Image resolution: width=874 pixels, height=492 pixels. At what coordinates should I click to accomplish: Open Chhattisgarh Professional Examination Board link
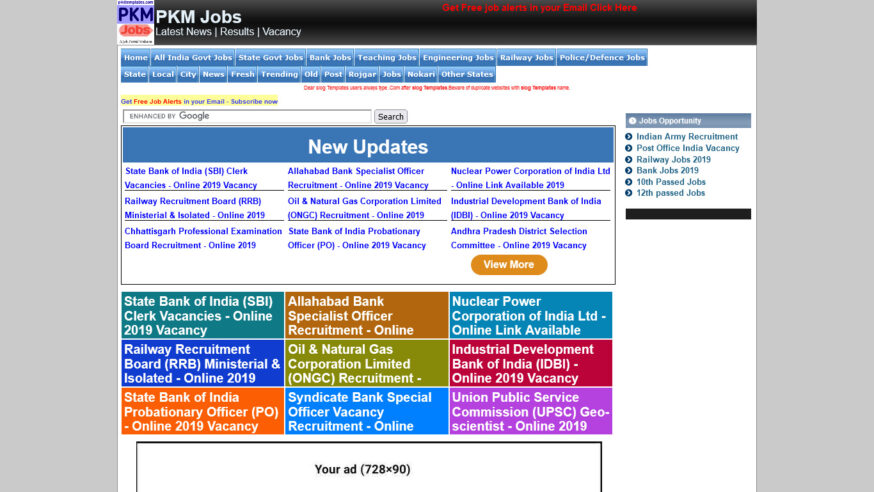pyautogui.click(x=203, y=238)
